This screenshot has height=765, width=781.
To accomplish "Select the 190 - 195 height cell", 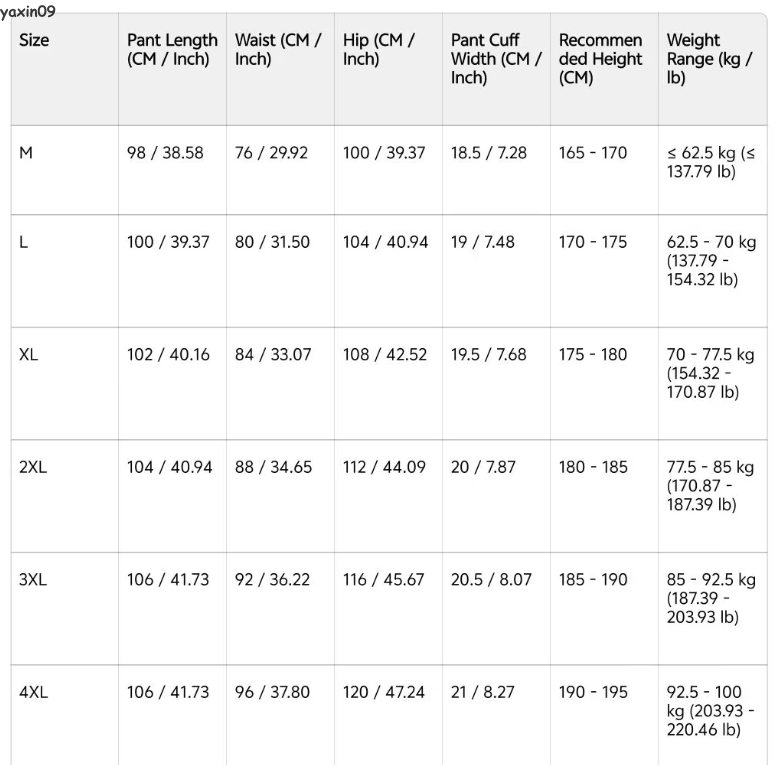I will pyautogui.click(x=593, y=692).
